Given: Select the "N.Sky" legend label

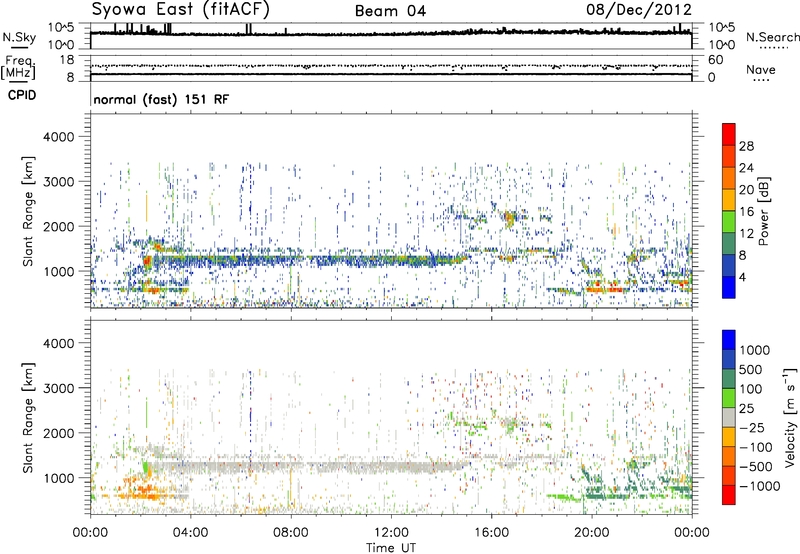Looking at the screenshot, I should (19, 37).
